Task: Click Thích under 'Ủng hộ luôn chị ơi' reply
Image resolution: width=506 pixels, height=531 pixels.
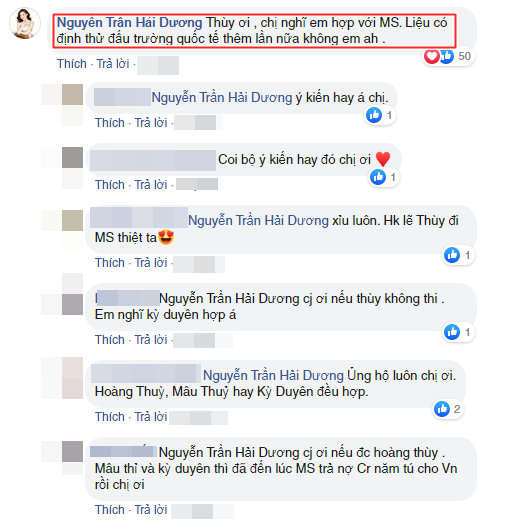Action: point(110,417)
